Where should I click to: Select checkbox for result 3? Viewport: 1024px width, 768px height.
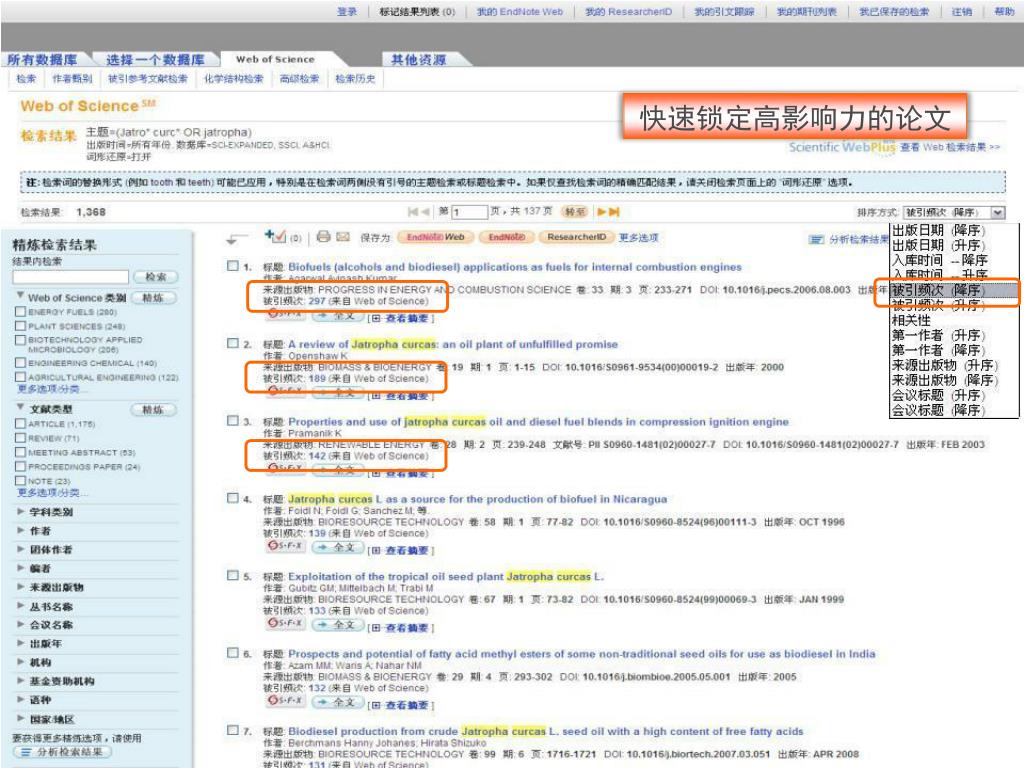pyautogui.click(x=232, y=420)
